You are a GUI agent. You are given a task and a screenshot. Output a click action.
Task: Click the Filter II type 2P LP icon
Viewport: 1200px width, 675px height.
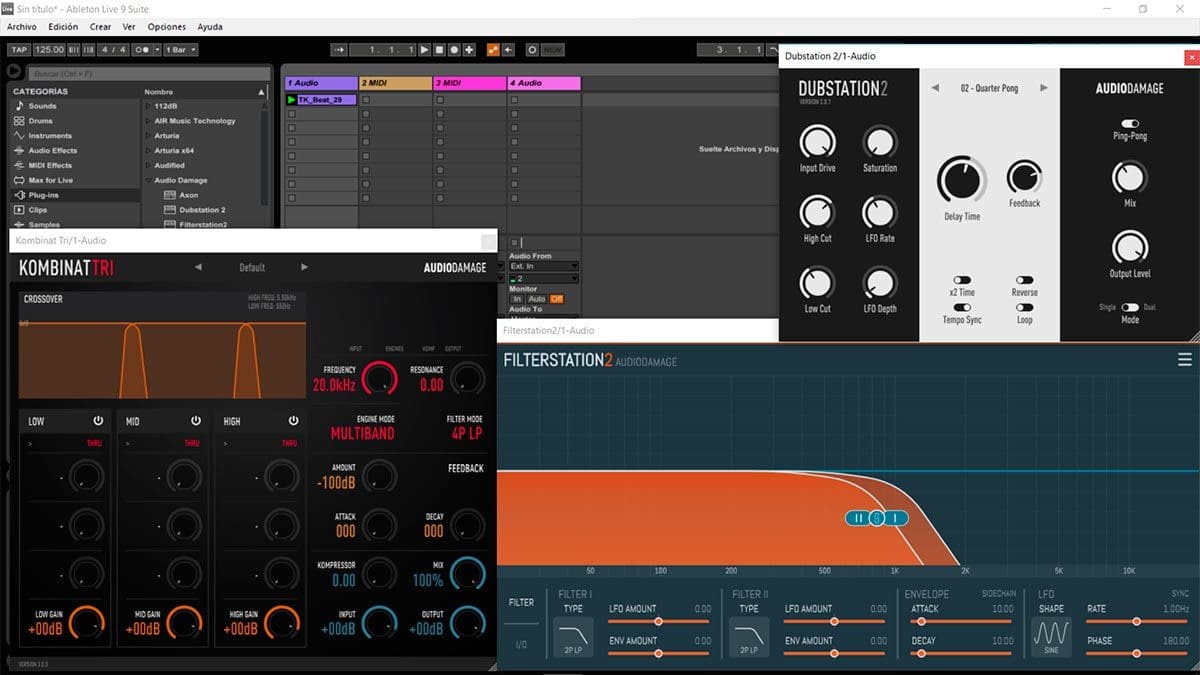(x=748, y=636)
